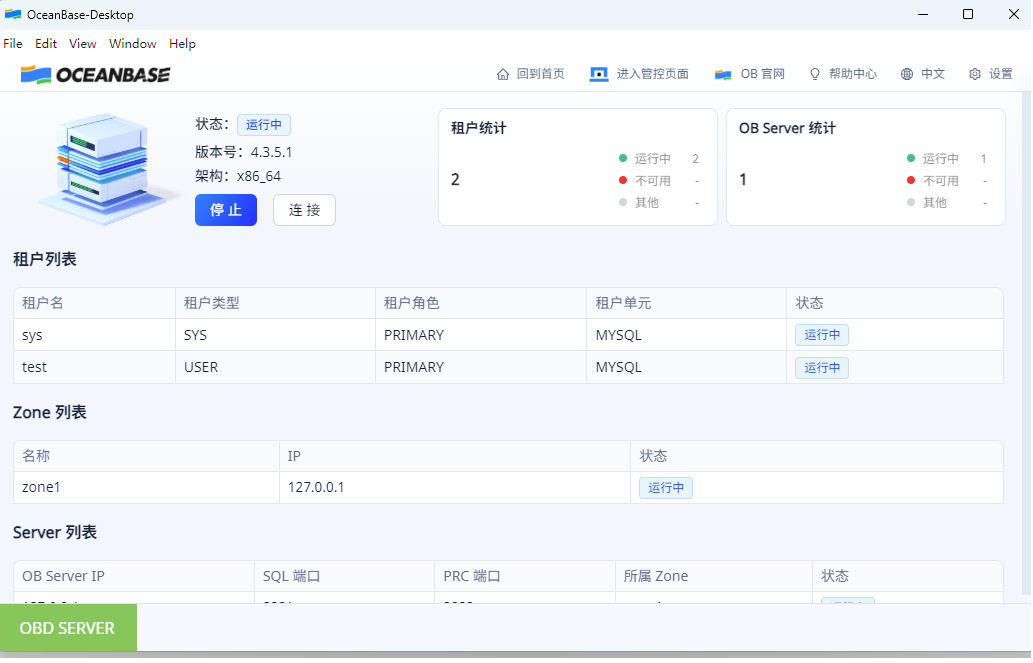
Task: Maximize the OceanBase-Desktop window
Action: (x=968, y=14)
